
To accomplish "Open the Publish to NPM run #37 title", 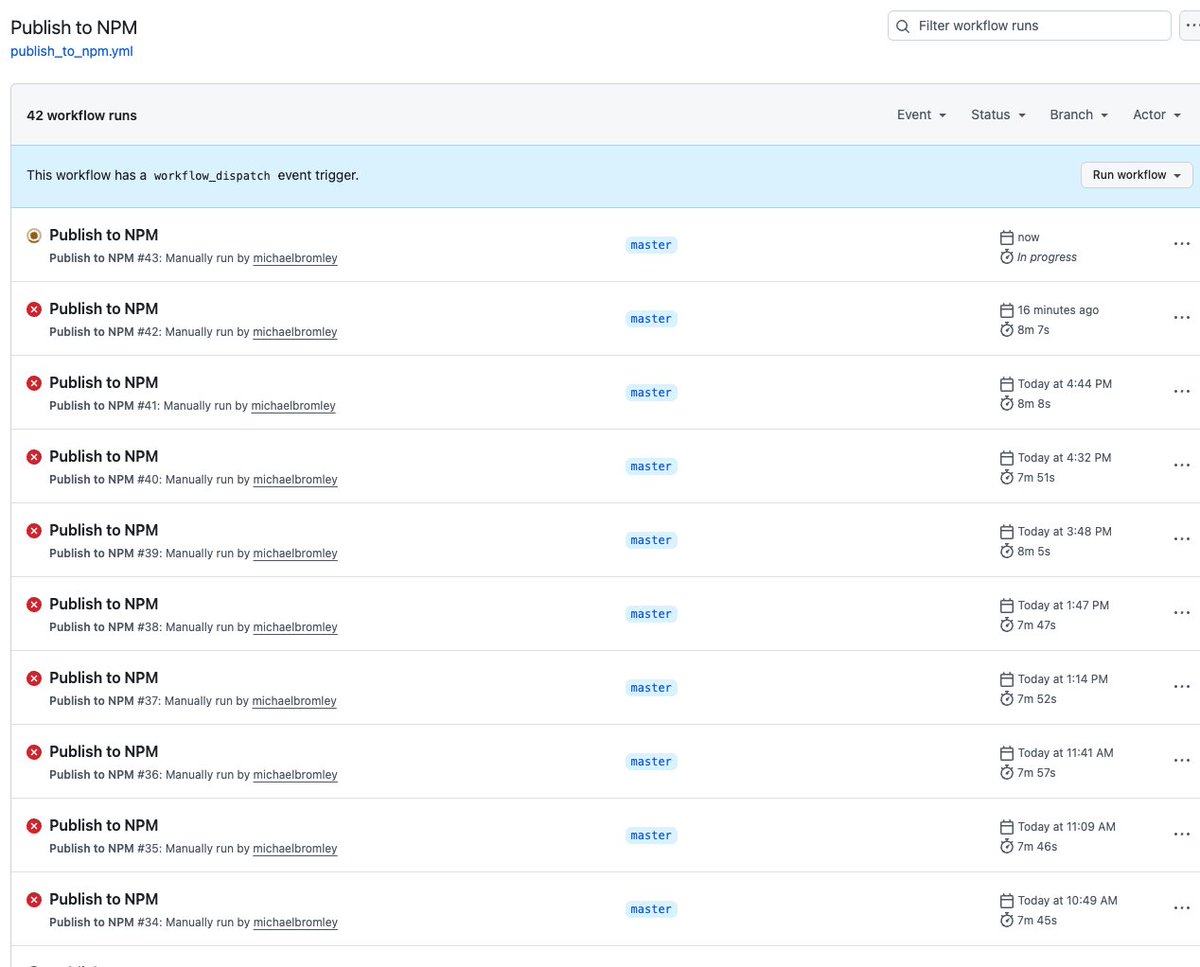I will (x=104, y=678).
